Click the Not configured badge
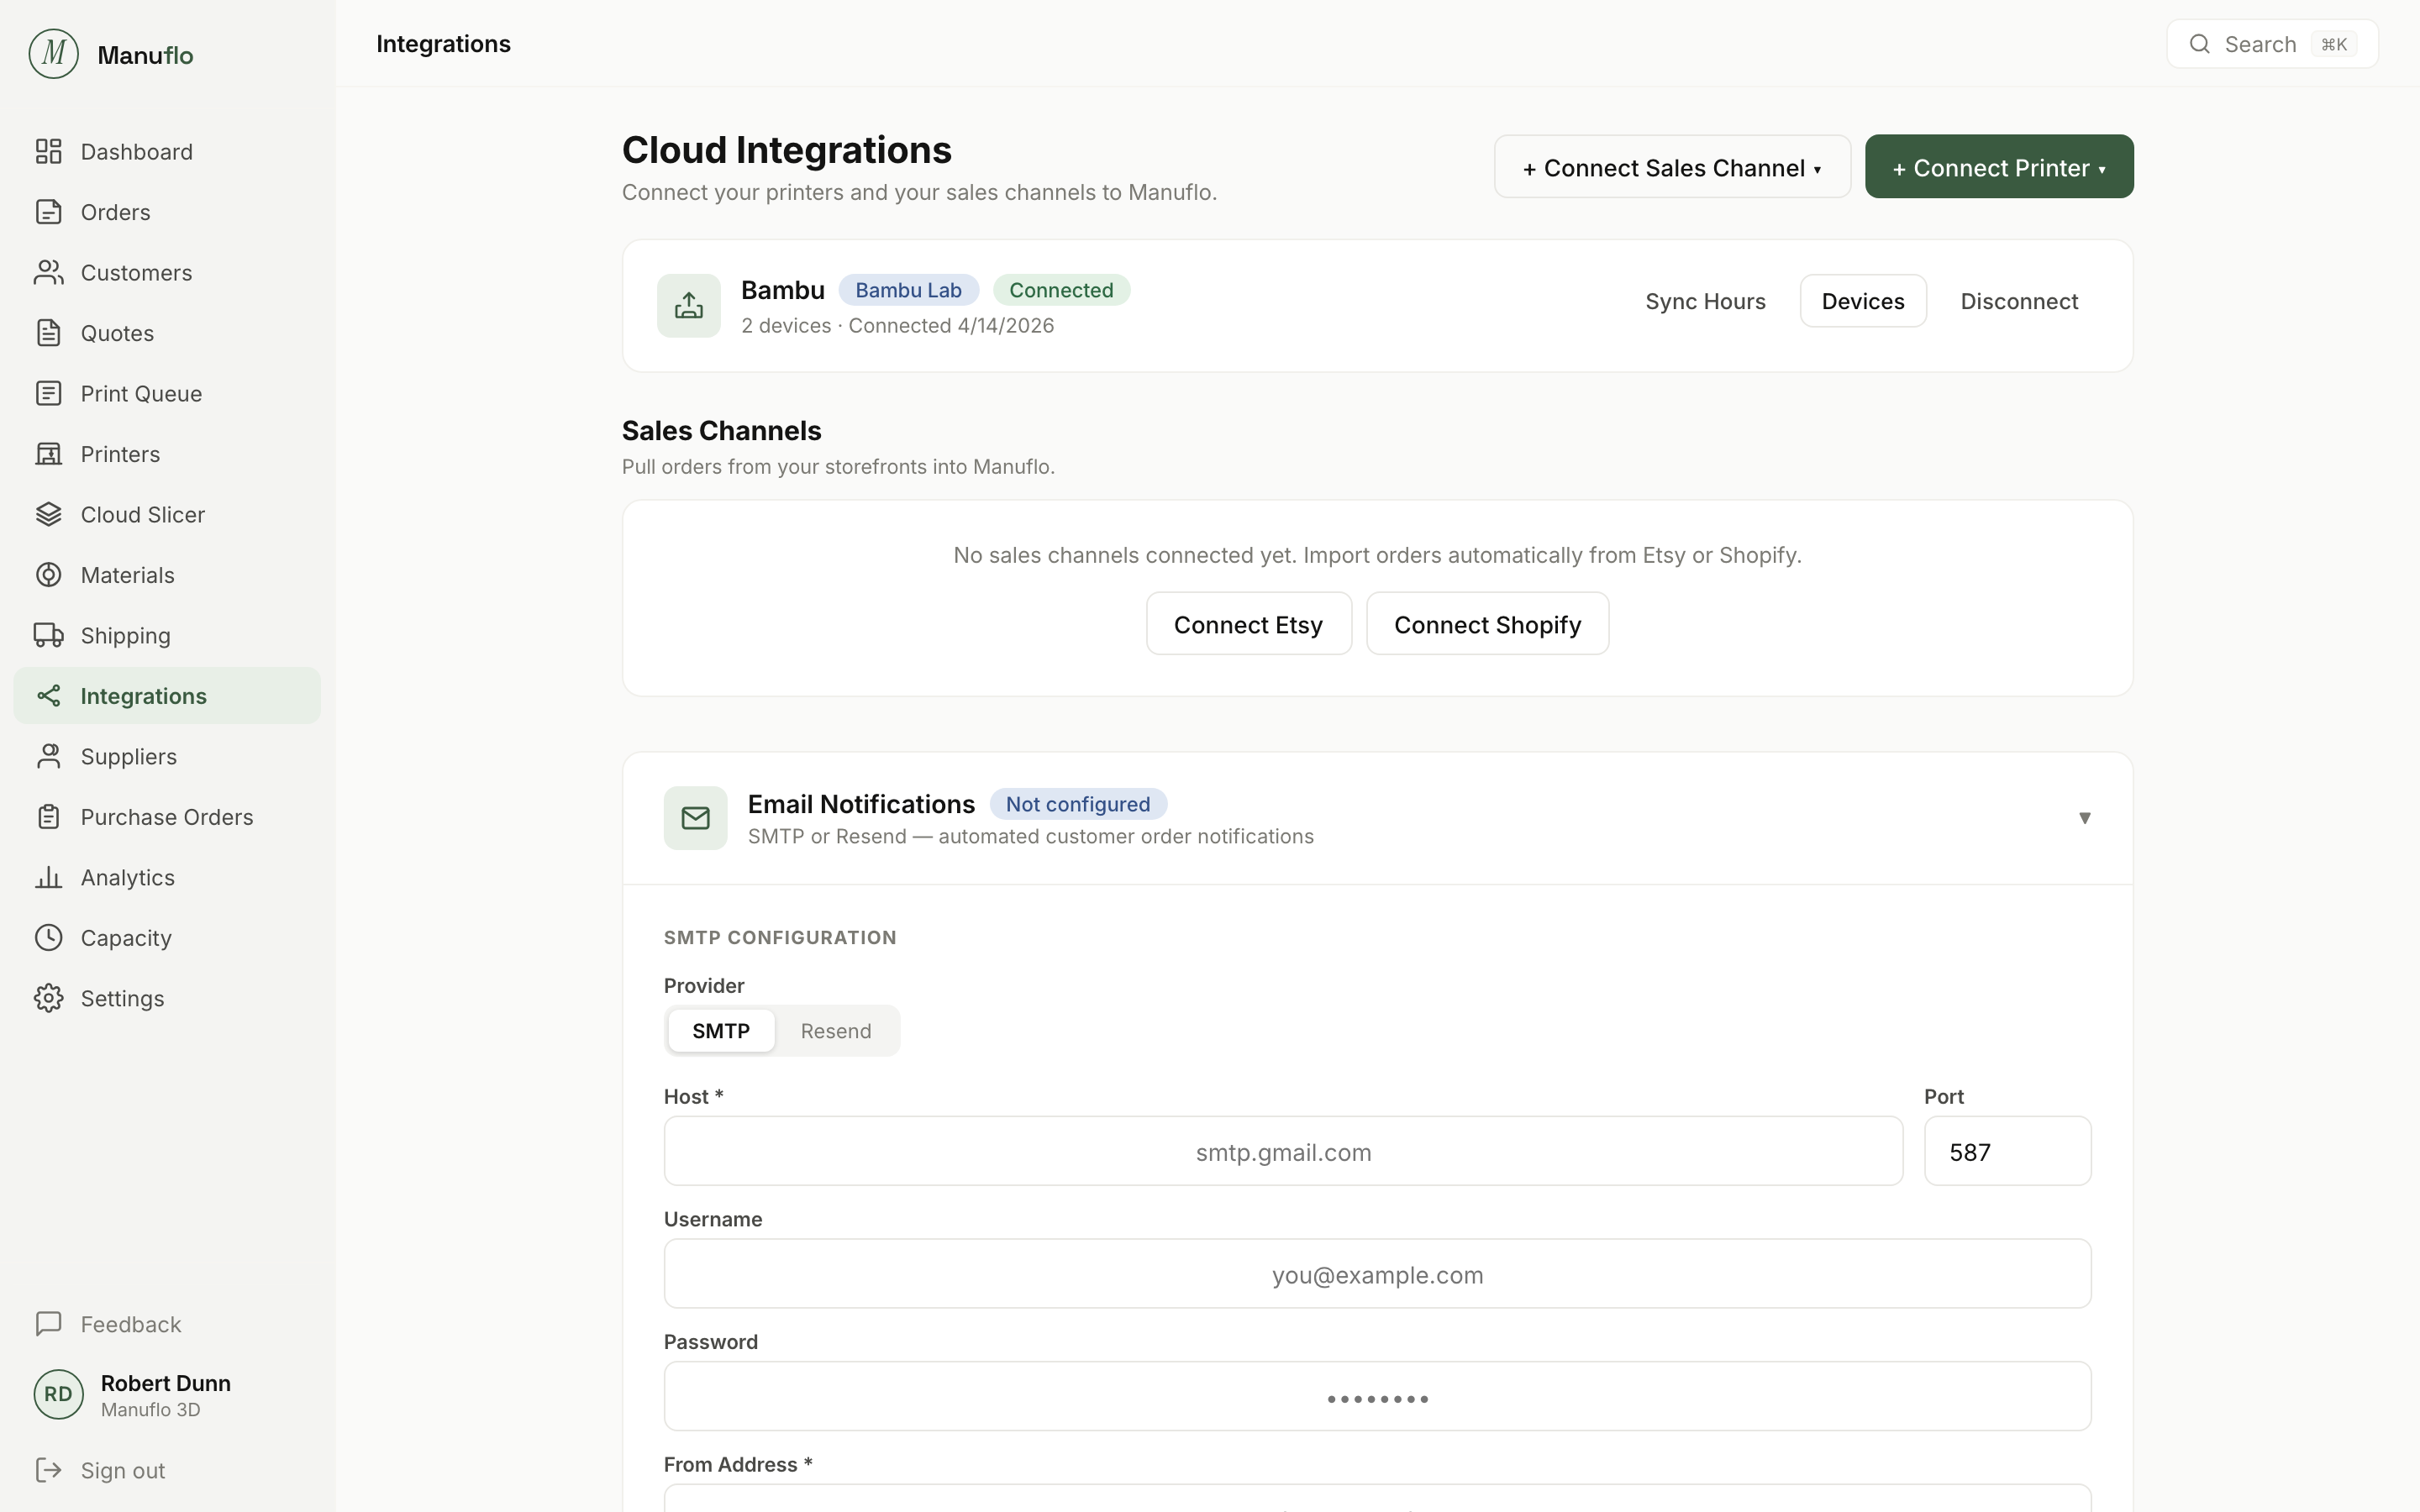 [x=1078, y=804]
